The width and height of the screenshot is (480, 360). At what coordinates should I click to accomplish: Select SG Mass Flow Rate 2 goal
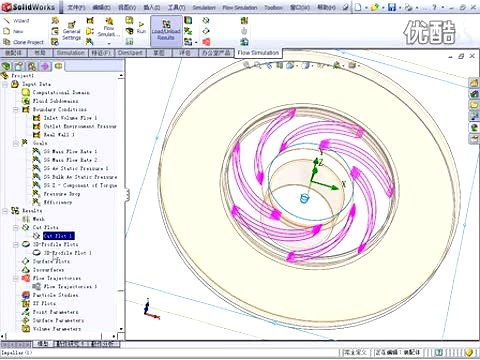click(x=70, y=160)
